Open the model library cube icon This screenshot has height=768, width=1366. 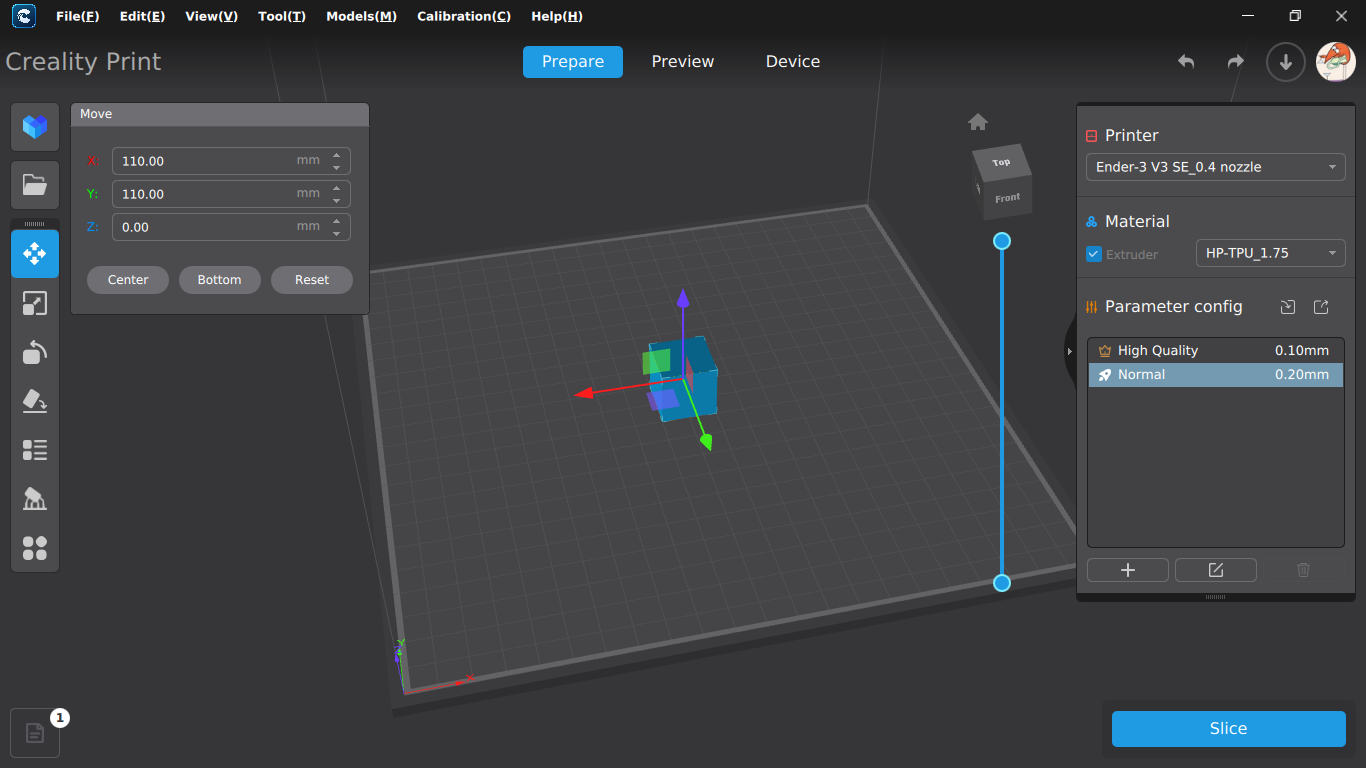[35, 127]
